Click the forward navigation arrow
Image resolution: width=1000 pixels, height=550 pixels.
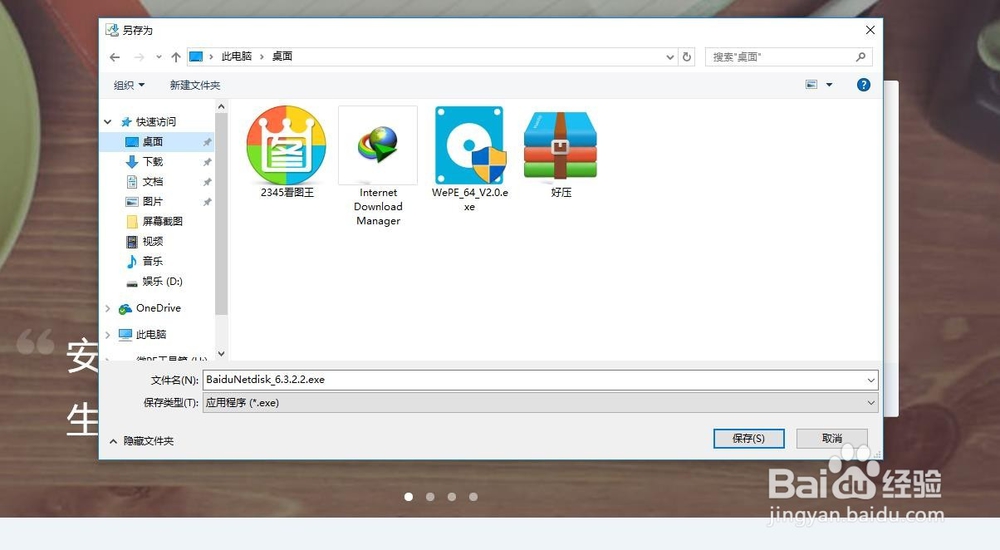tap(138, 57)
